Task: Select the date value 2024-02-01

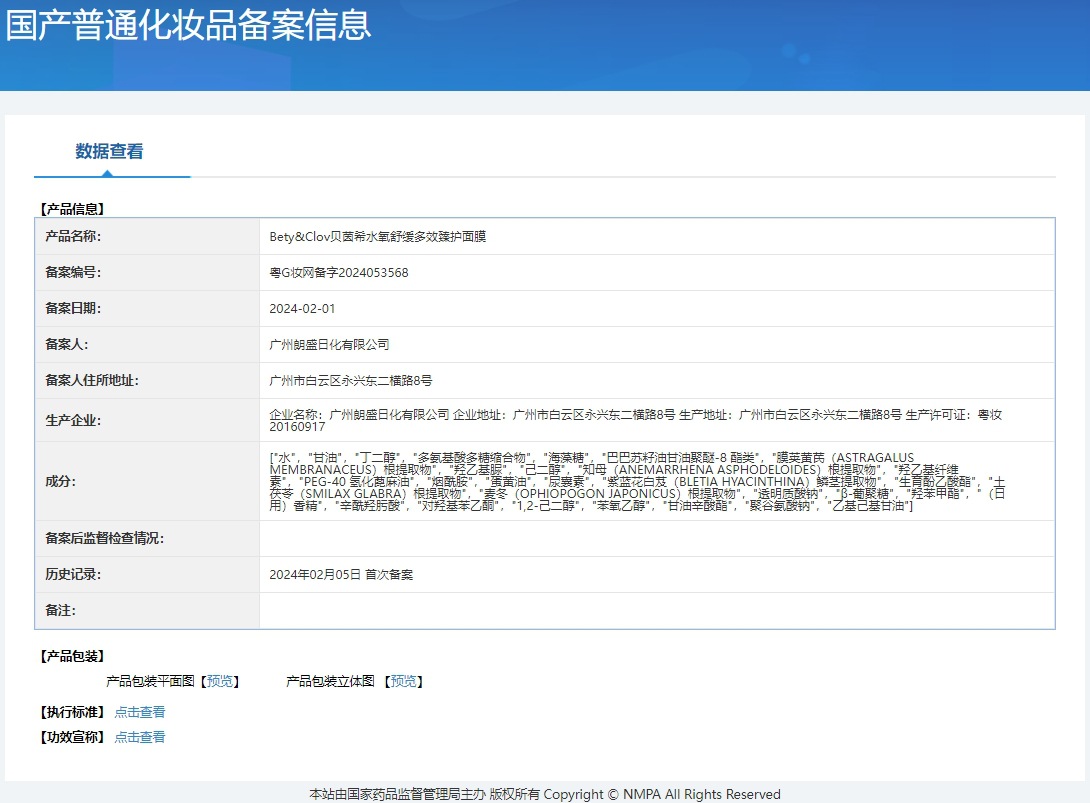Action: (302, 309)
